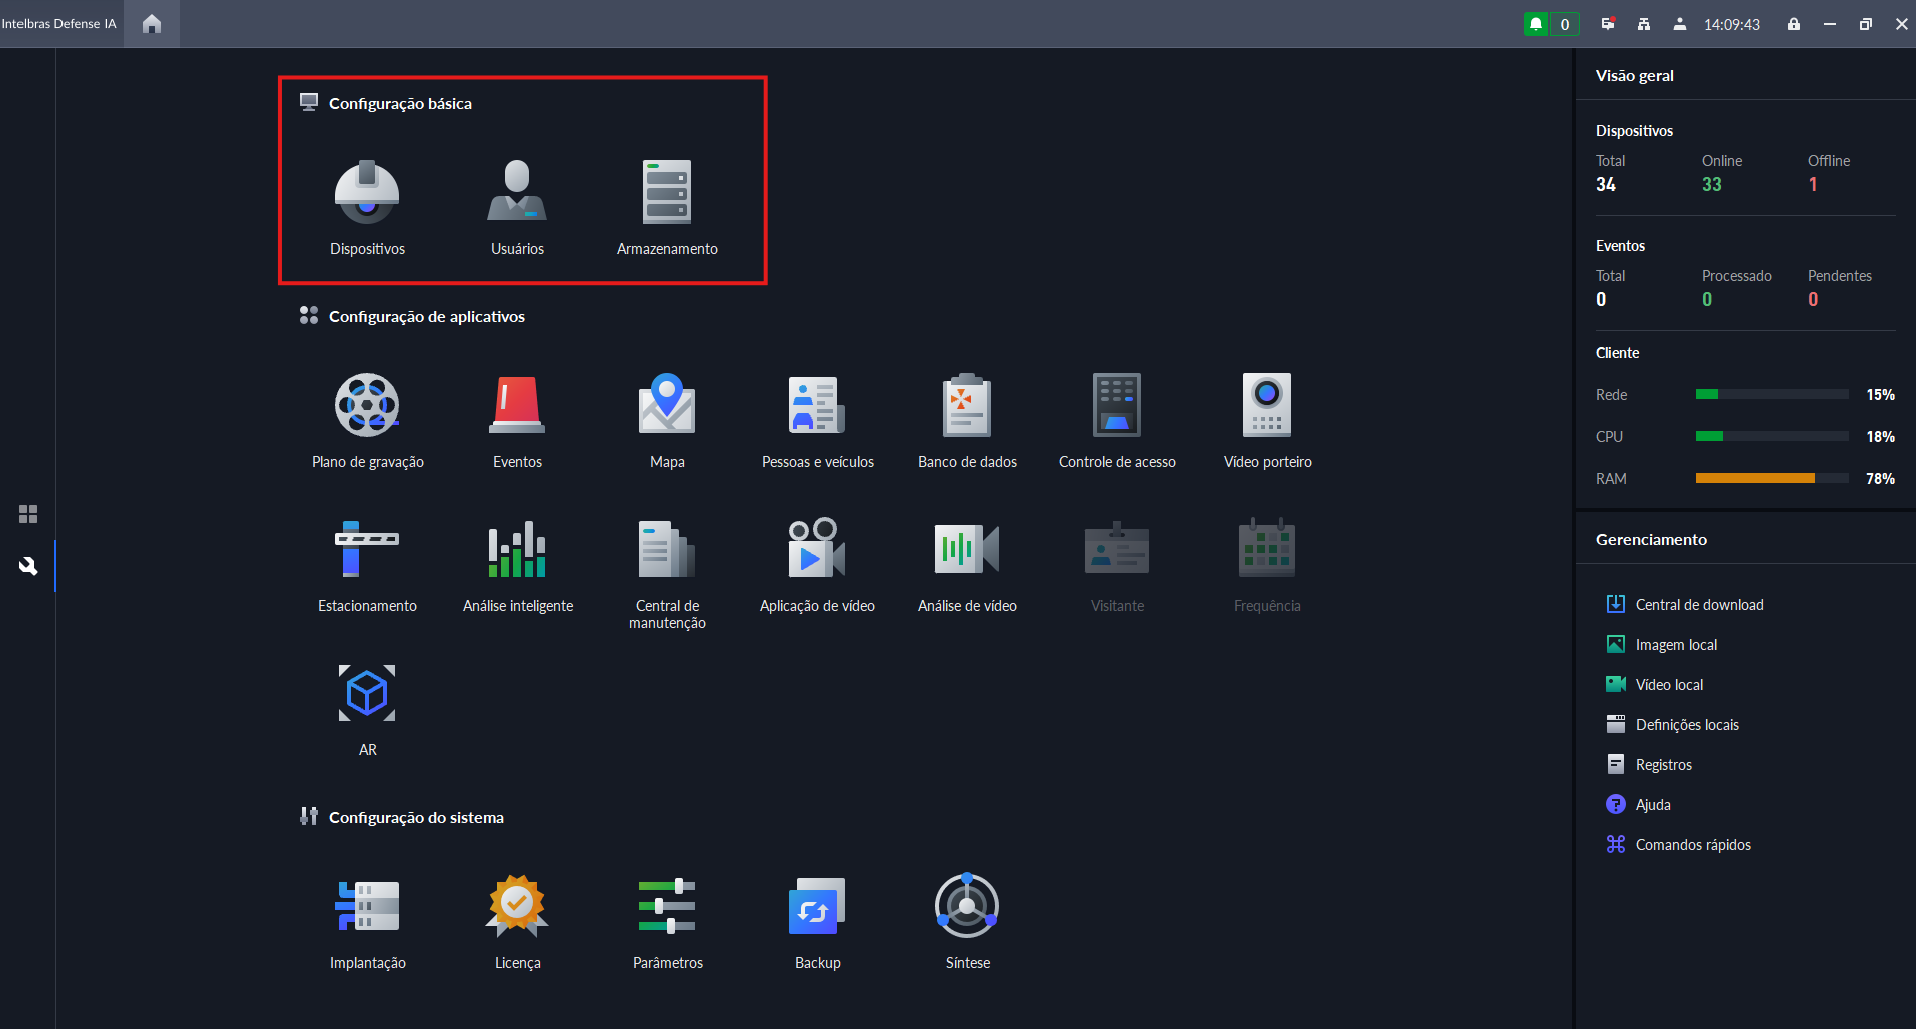Launch Análise inteligente

coord(517,550)
